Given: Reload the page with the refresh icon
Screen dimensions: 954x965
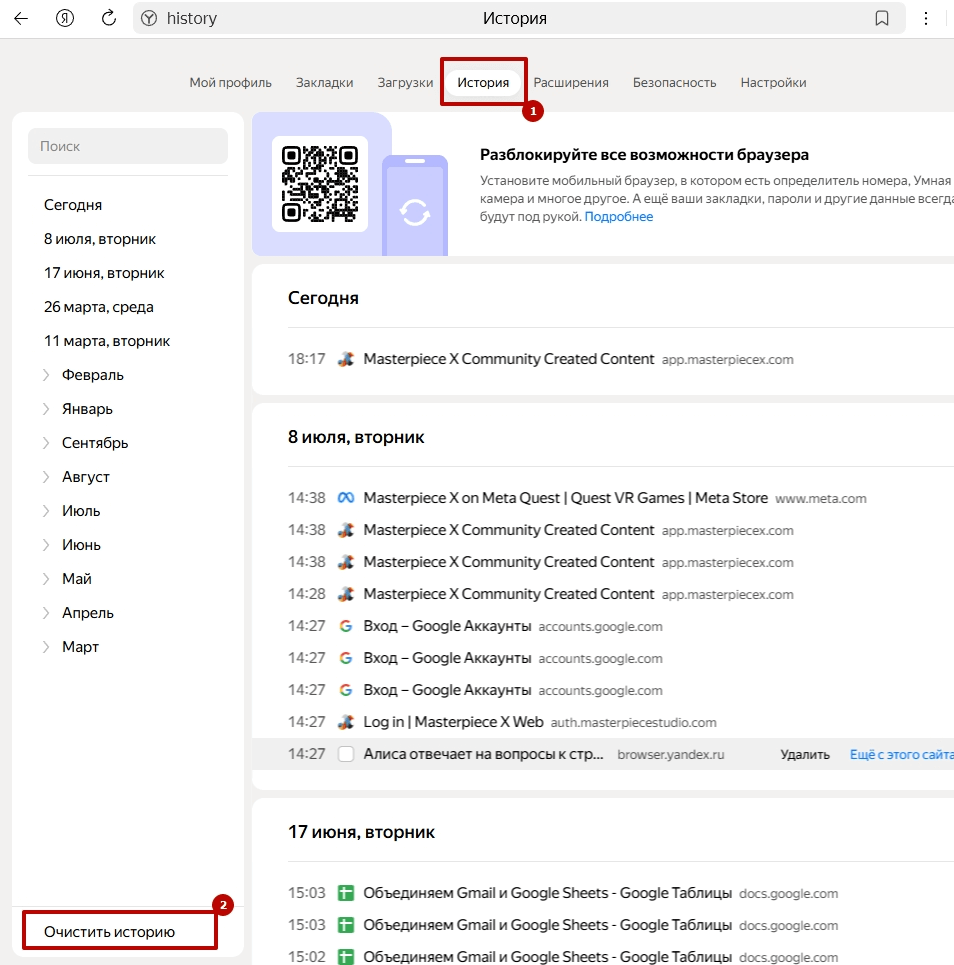Looking at the screenshot, I should [109, 18].
